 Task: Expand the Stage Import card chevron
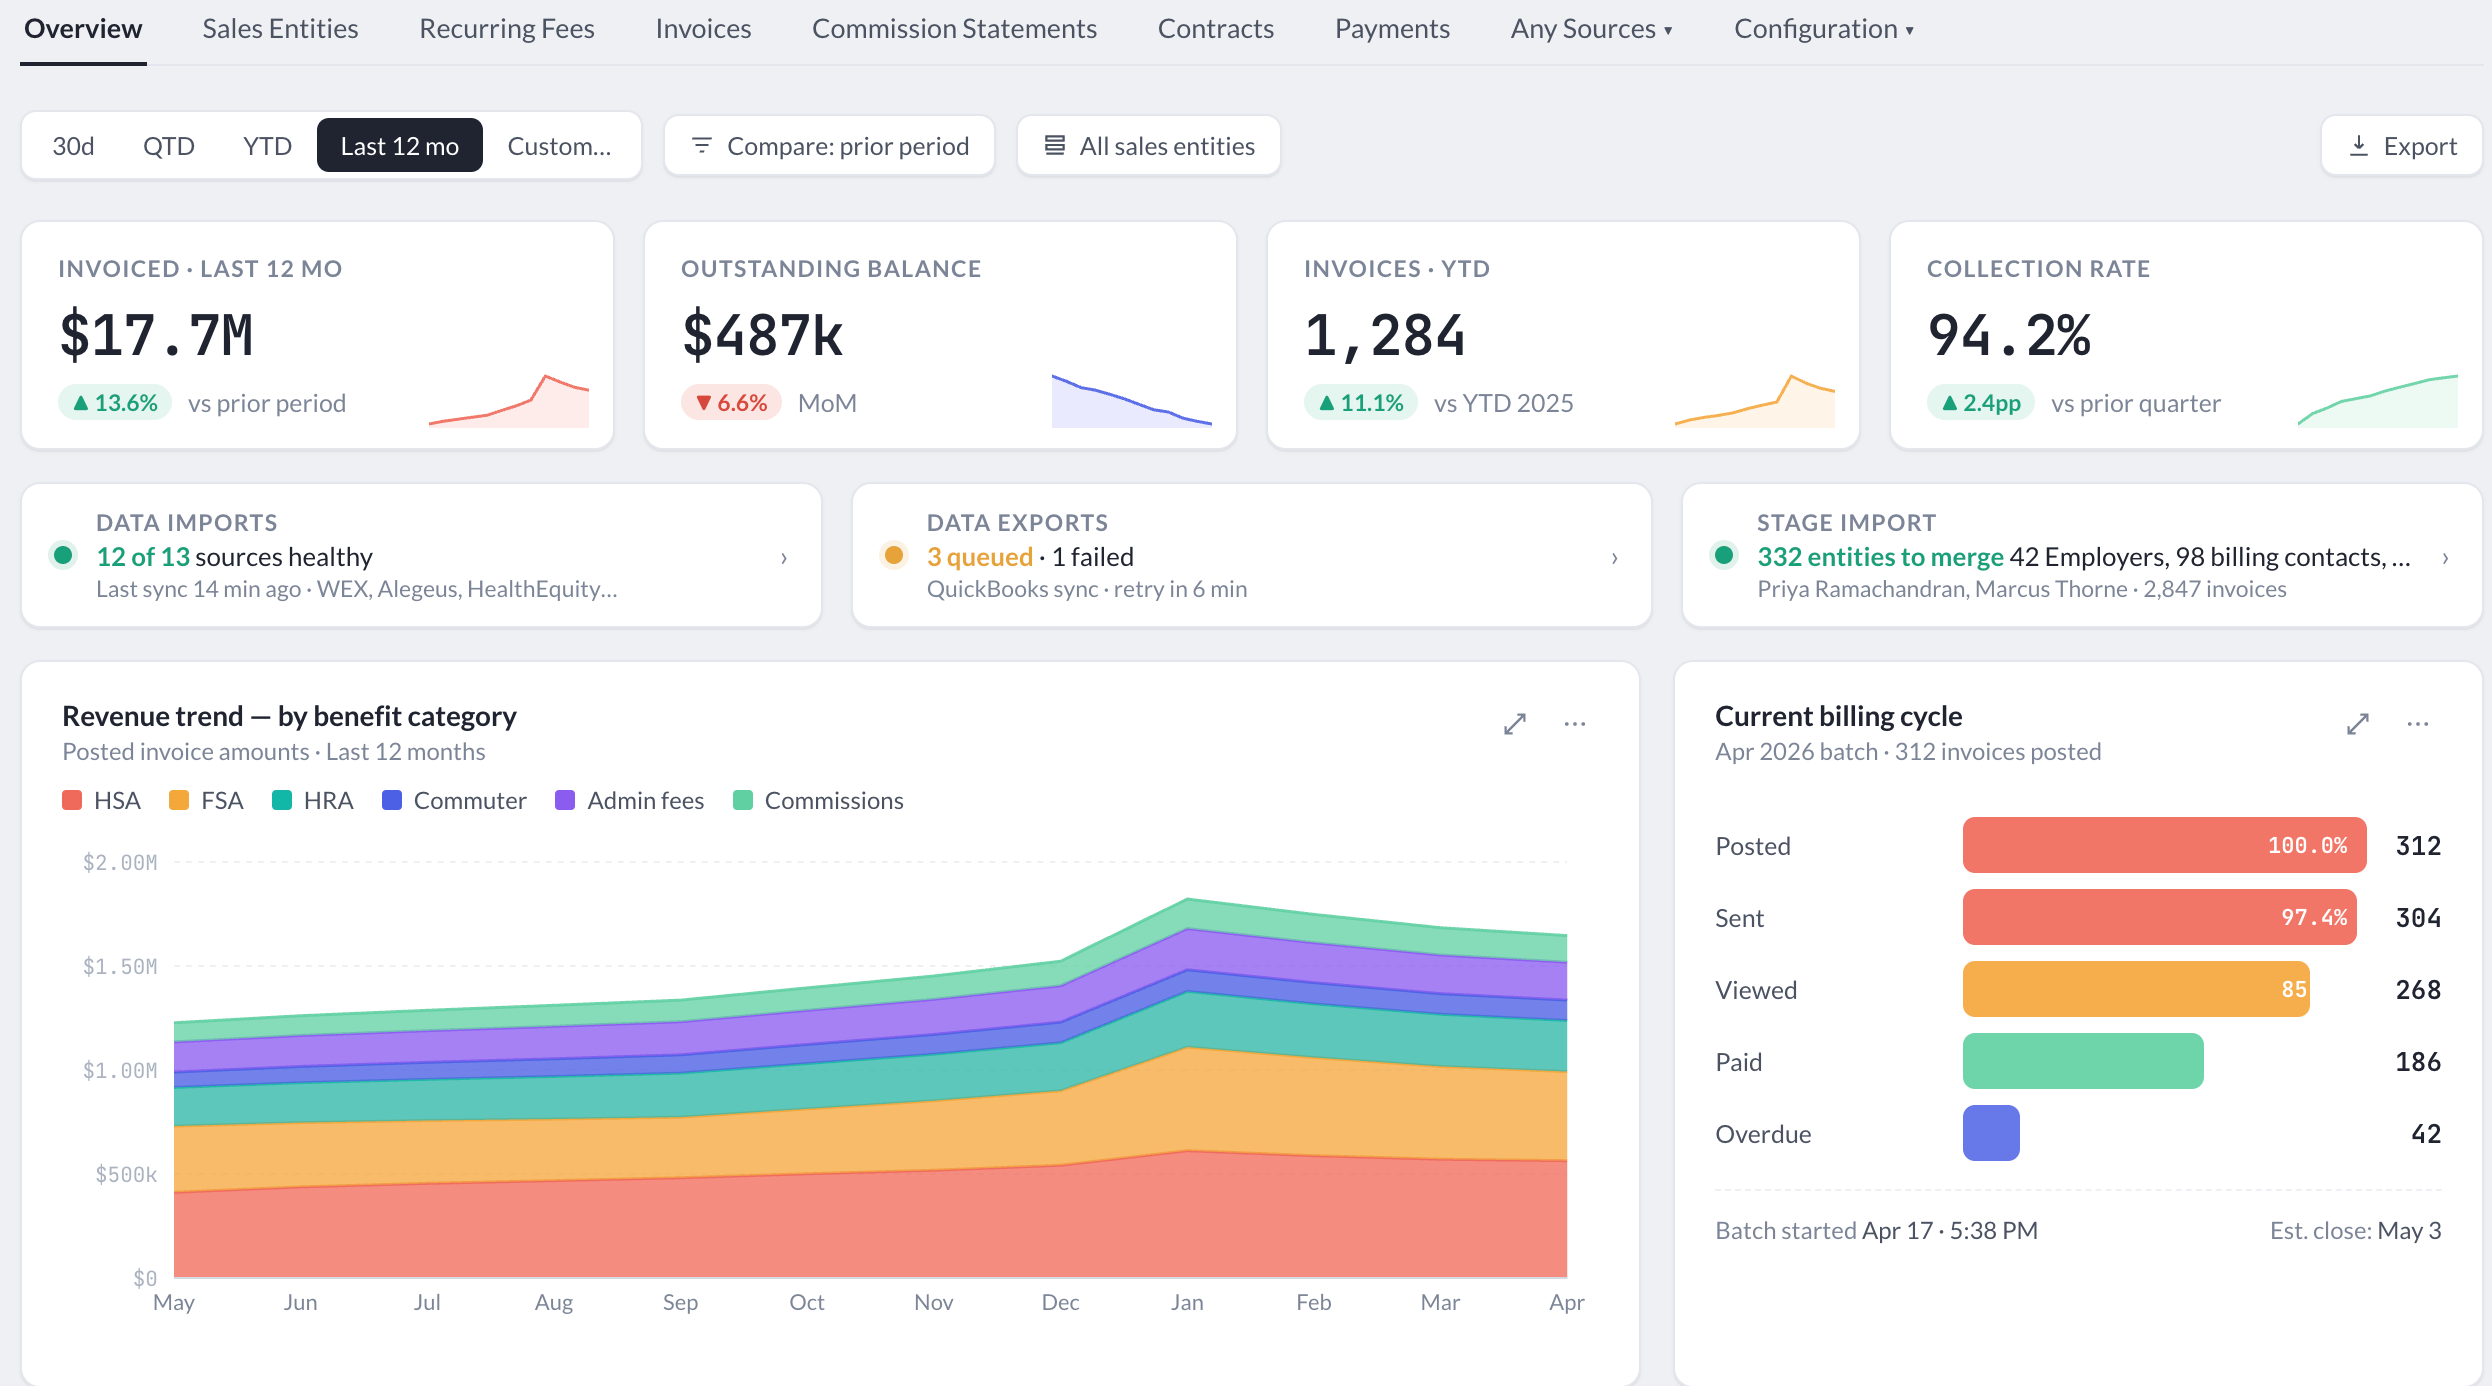[2445, 558]
